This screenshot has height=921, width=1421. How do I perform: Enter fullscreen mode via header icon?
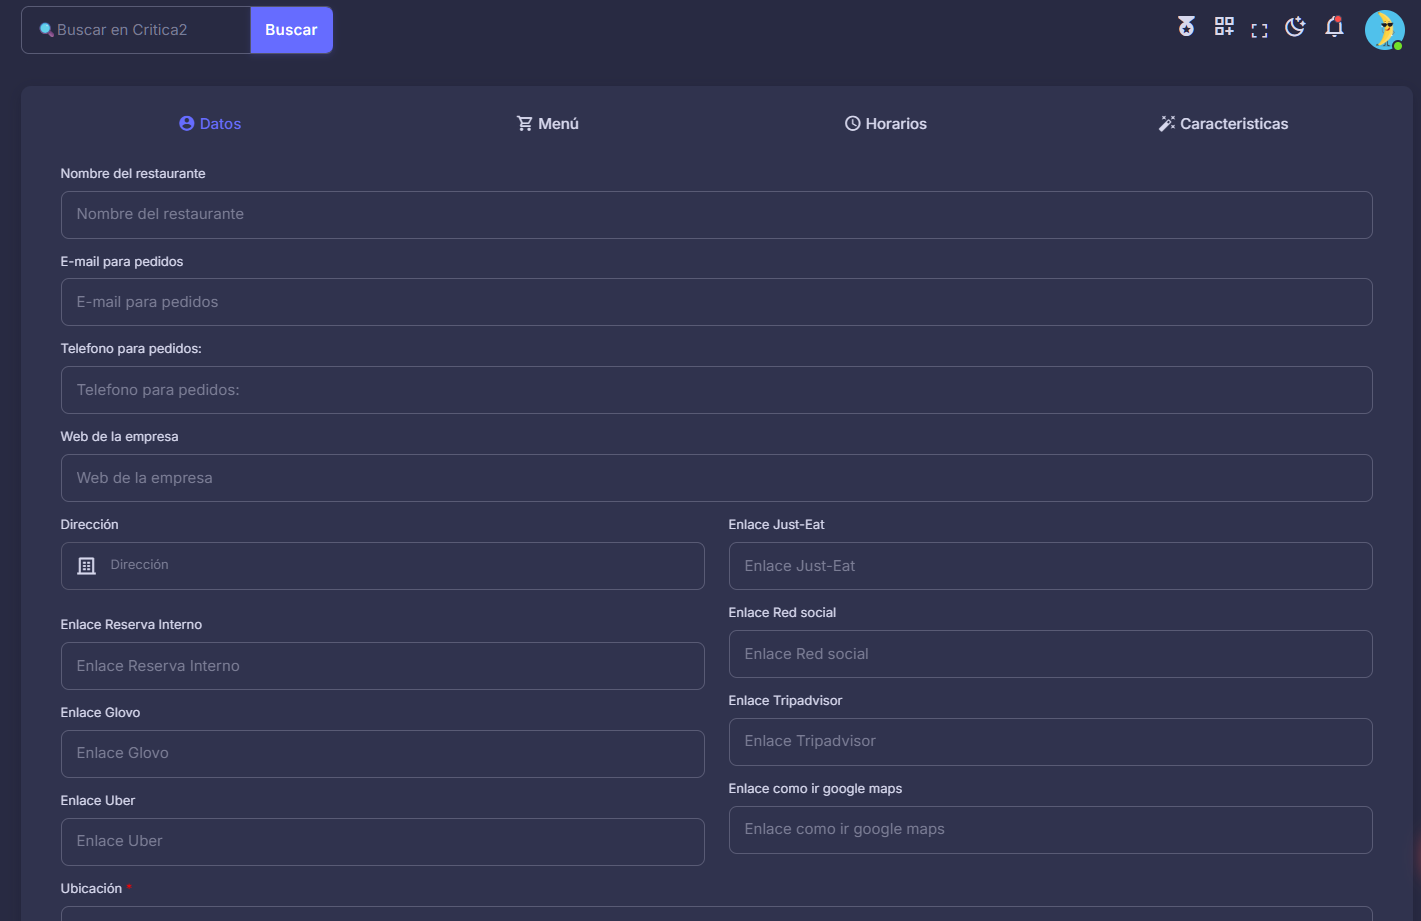(1259, 31)
